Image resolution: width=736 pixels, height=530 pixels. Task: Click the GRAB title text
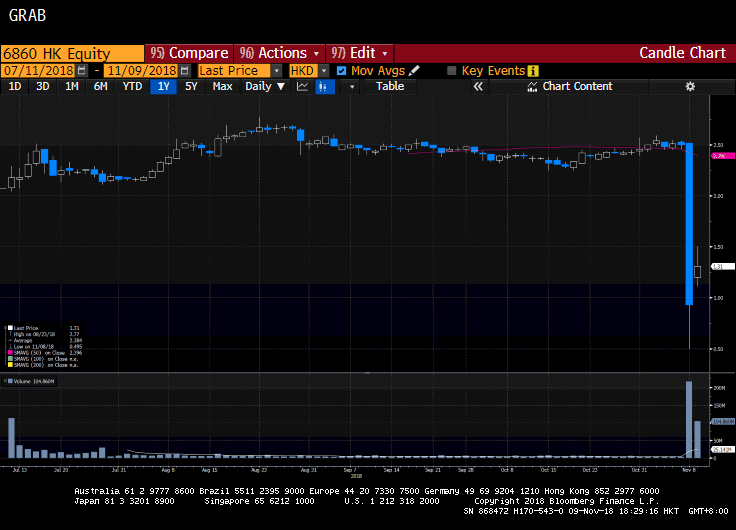click(27, 15)
